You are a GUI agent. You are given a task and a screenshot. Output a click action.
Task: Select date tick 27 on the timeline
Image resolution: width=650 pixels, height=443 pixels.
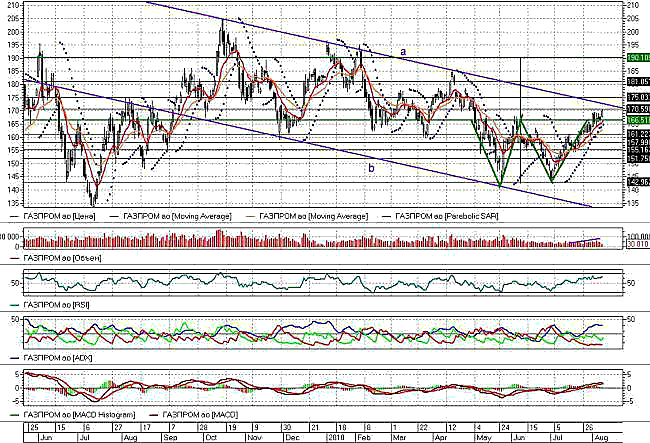point(118,428)
